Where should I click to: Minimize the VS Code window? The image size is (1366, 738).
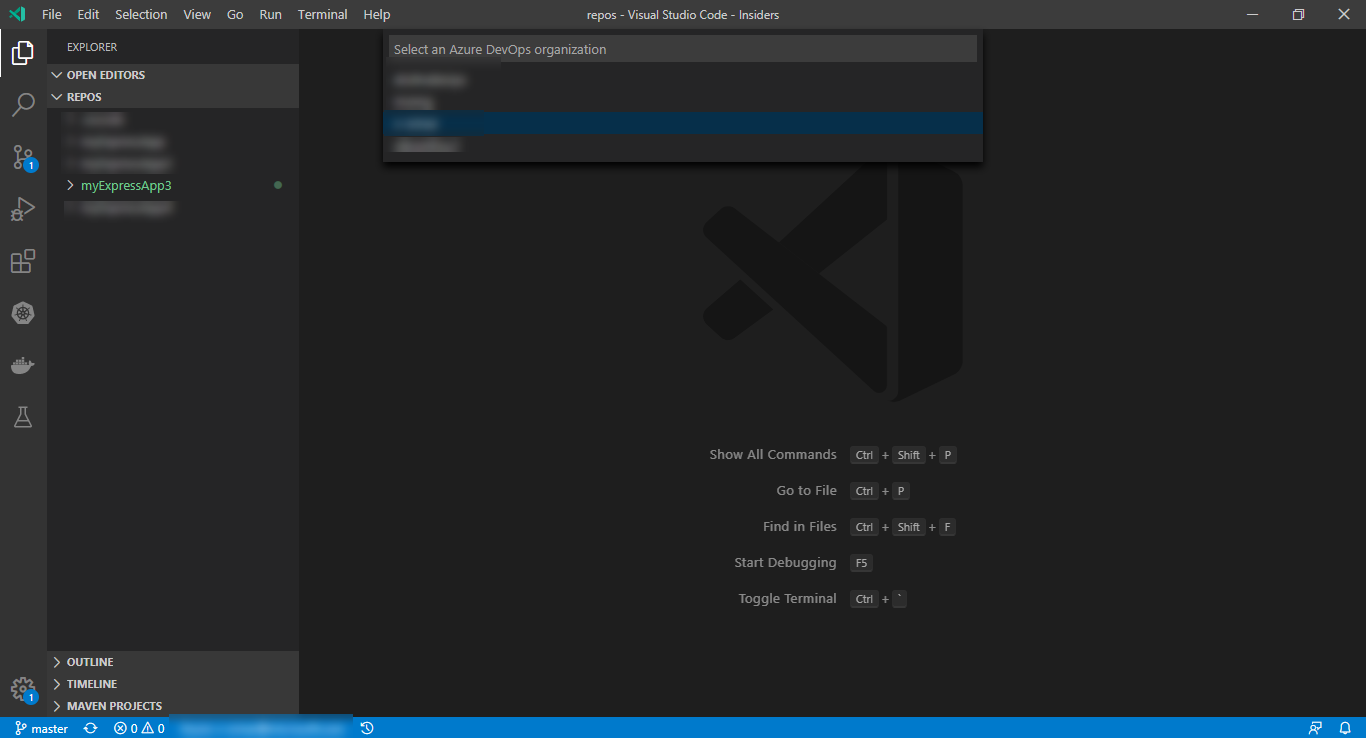[1252, 14]
